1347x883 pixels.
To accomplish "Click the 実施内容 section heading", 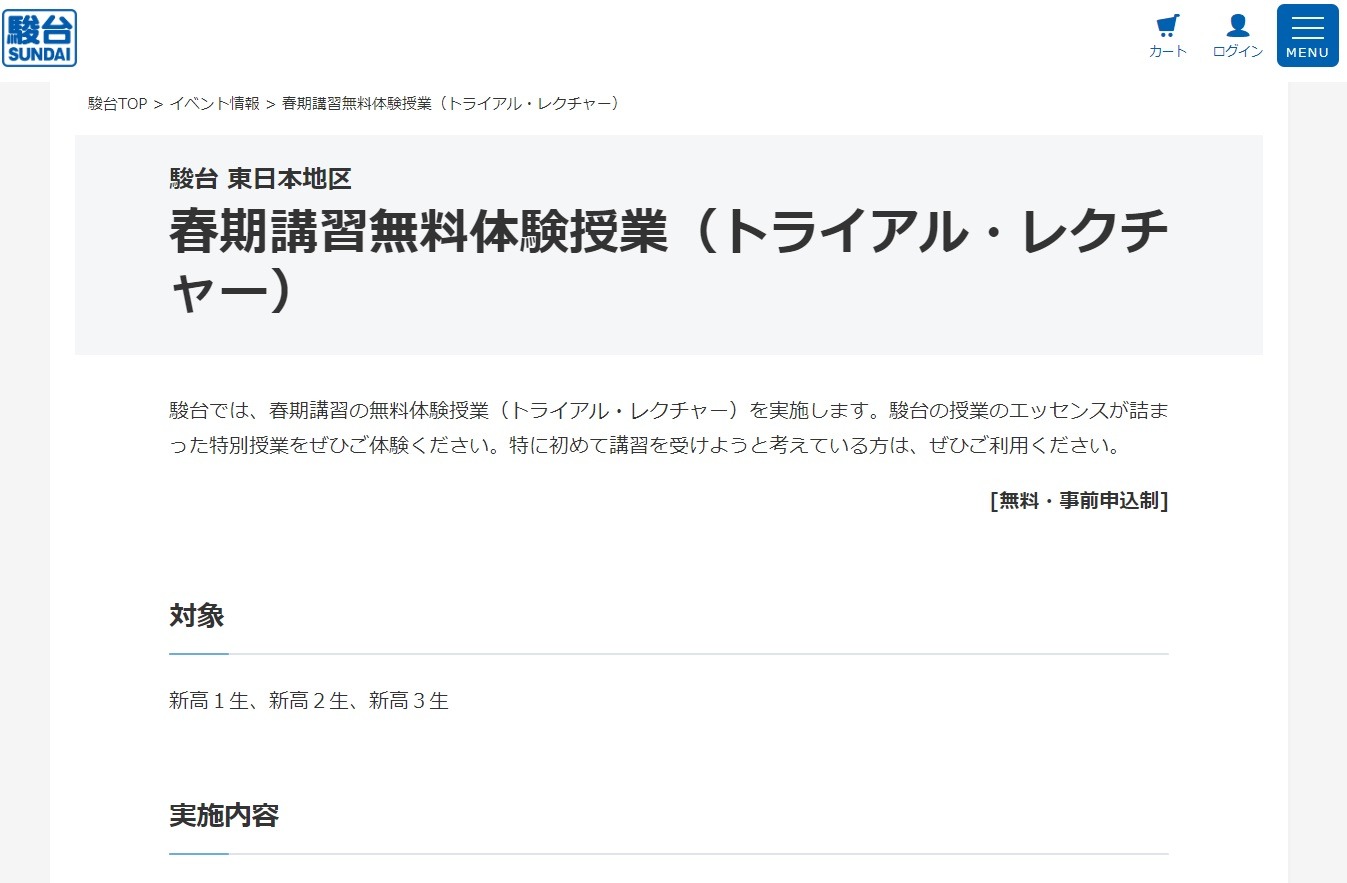I will pos(223,816).
